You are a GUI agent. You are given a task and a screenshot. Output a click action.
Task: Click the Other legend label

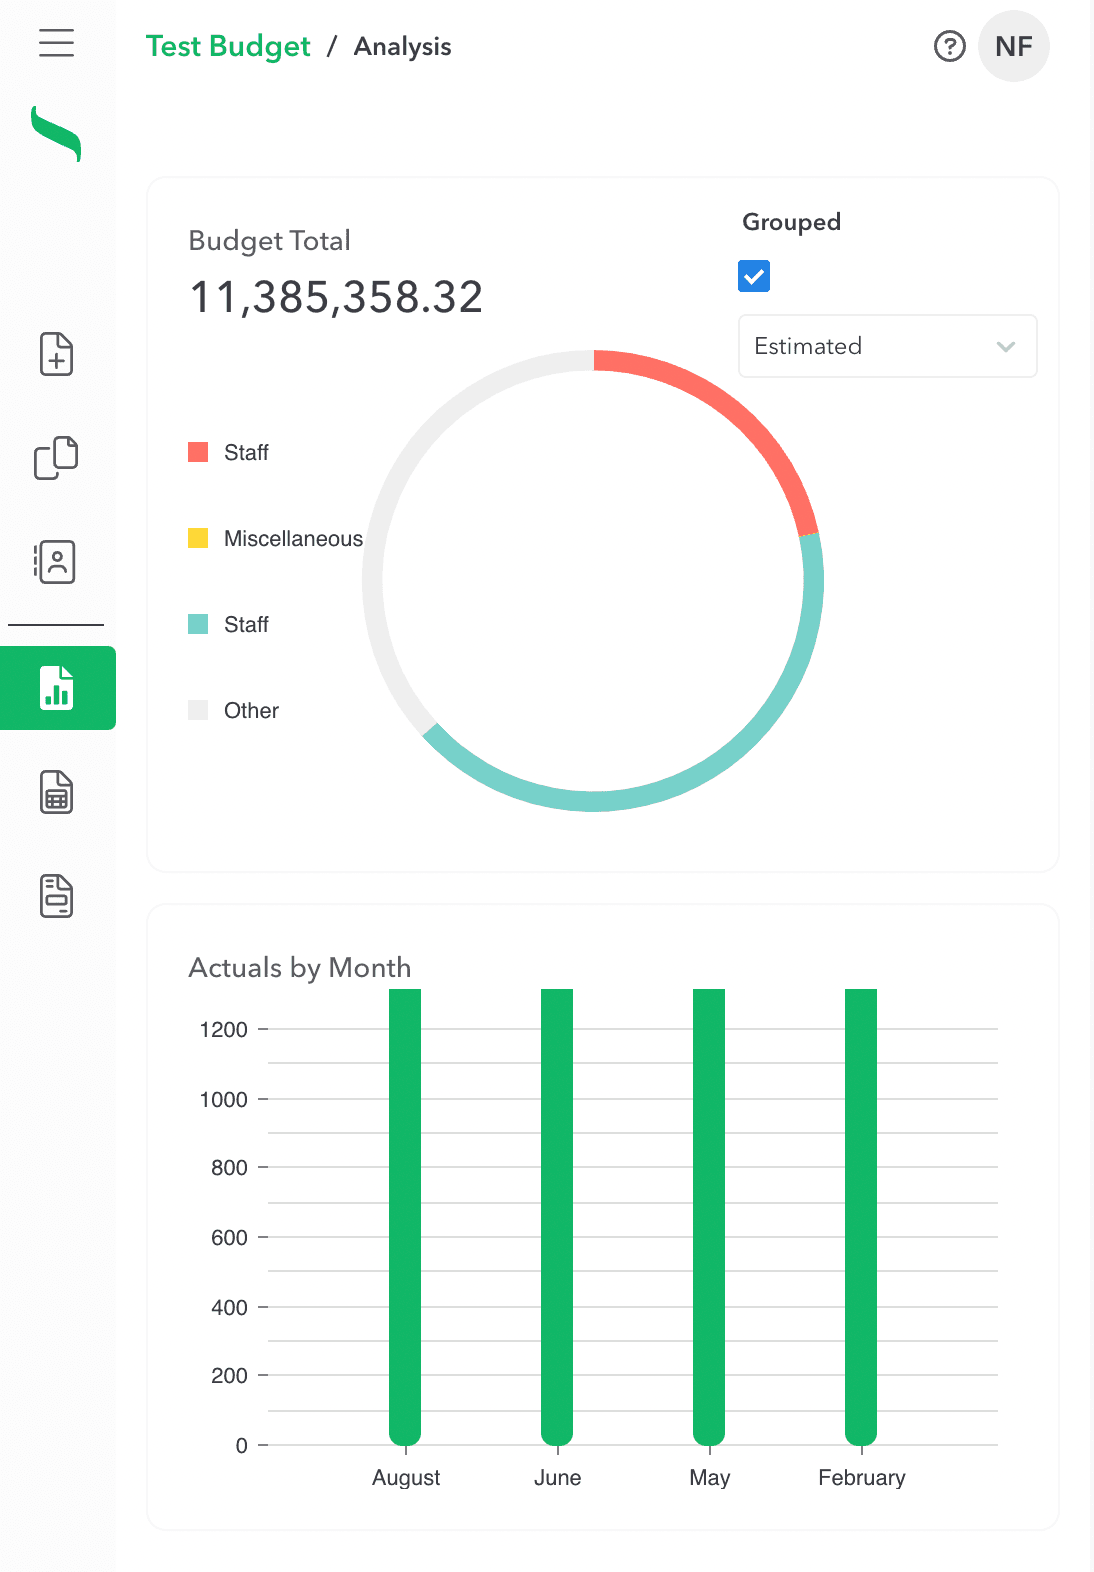[251, 710]
